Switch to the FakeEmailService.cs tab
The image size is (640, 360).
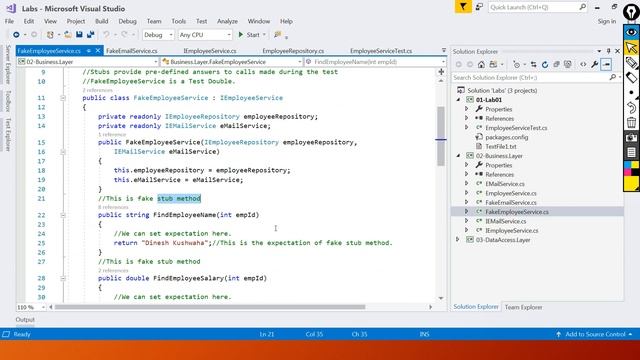[x=131, y=51]
